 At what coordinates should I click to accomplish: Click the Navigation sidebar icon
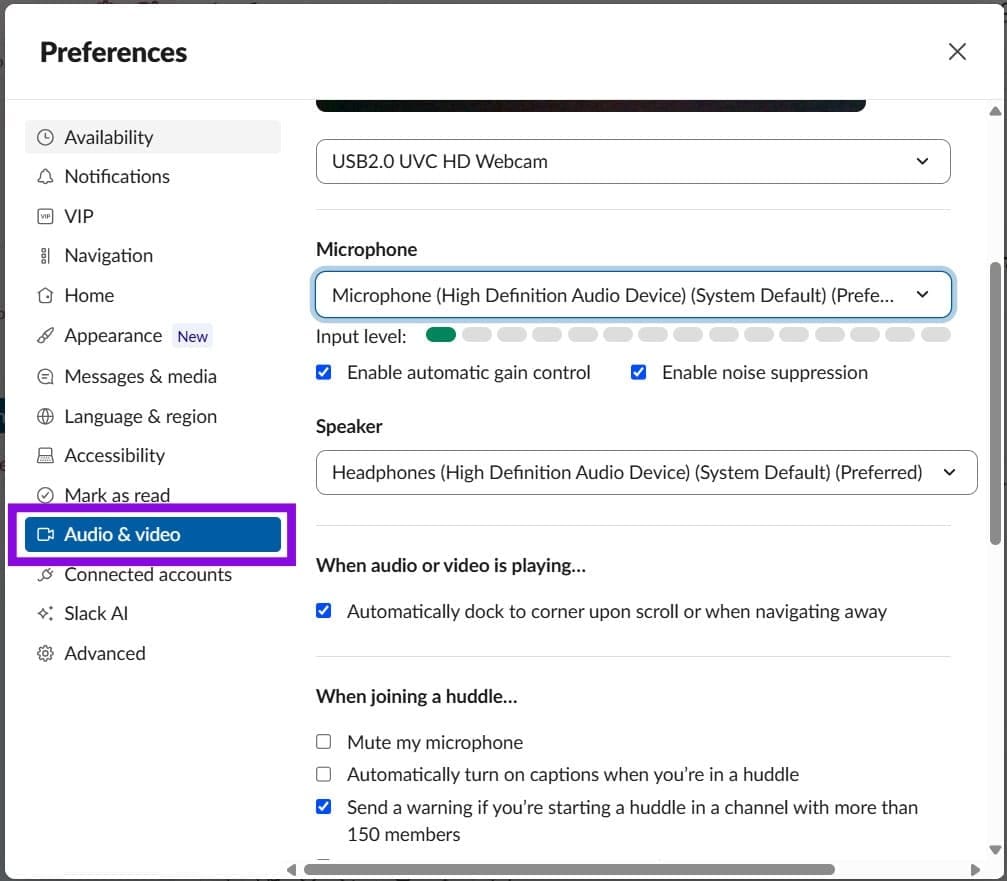coord(45,256)
